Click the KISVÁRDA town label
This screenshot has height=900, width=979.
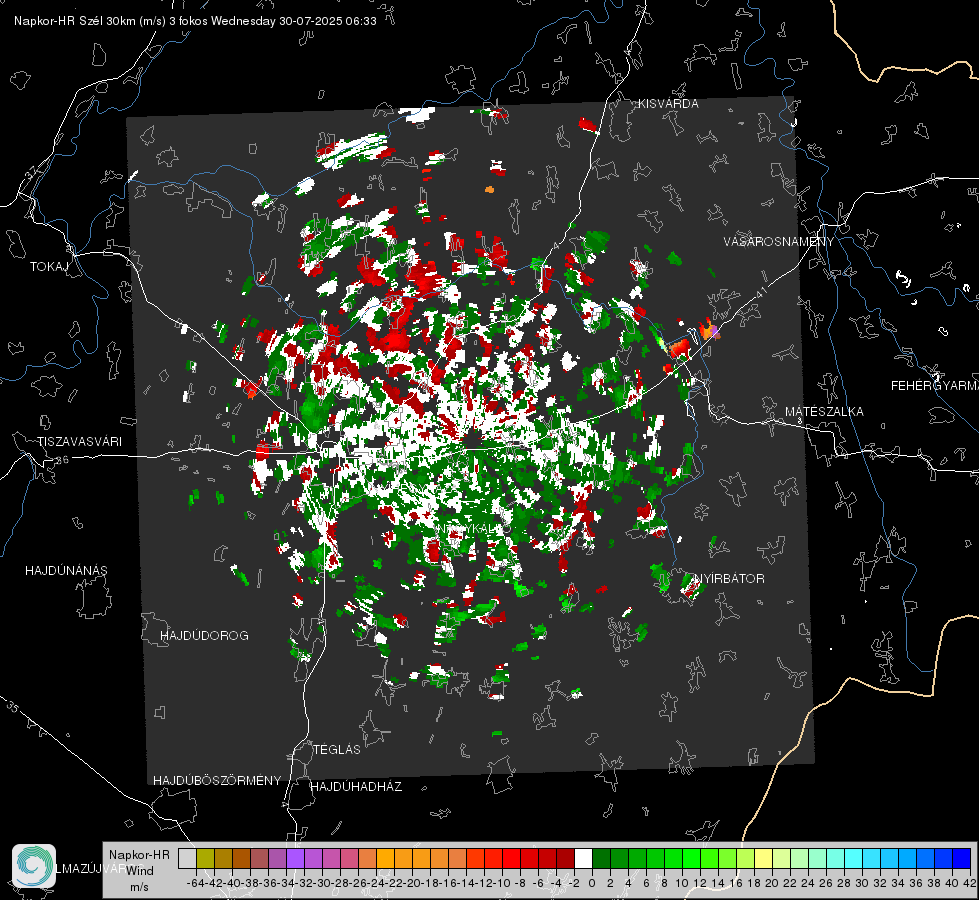(668, 104)
